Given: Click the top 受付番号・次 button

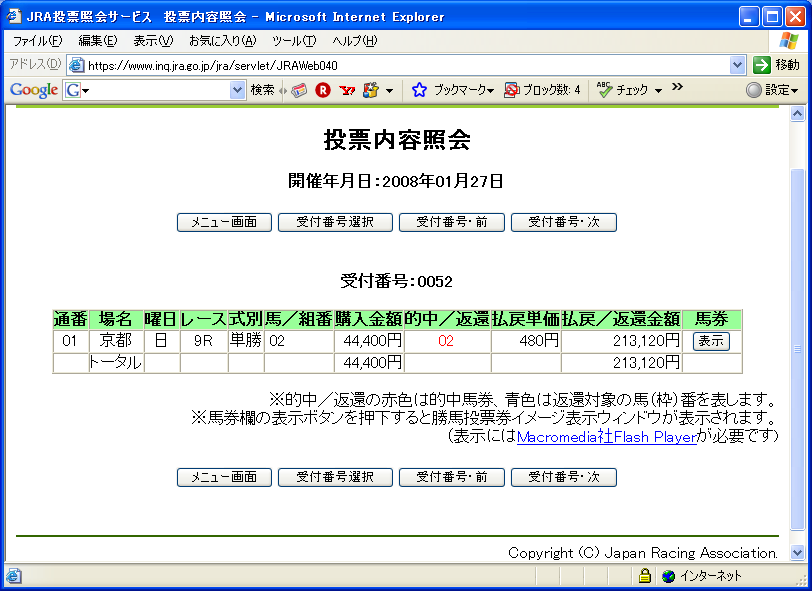Looking at the screenshot, I should coord(564,222).
